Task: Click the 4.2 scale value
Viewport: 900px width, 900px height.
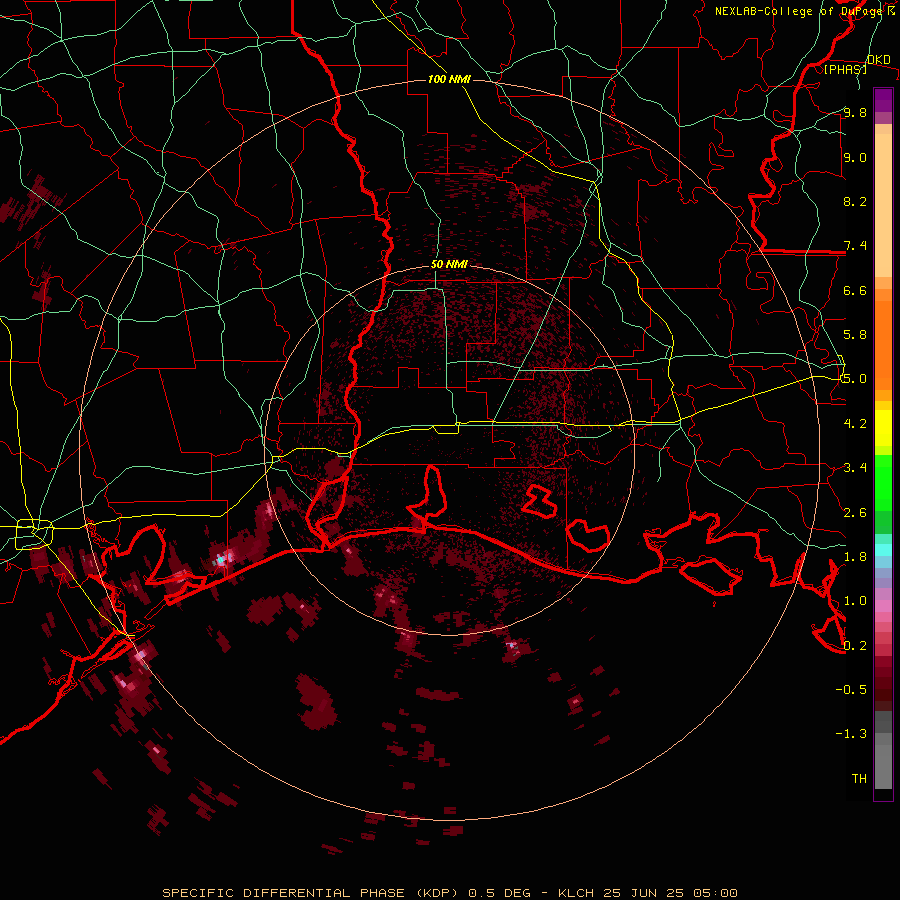Action: click(855, 424)
